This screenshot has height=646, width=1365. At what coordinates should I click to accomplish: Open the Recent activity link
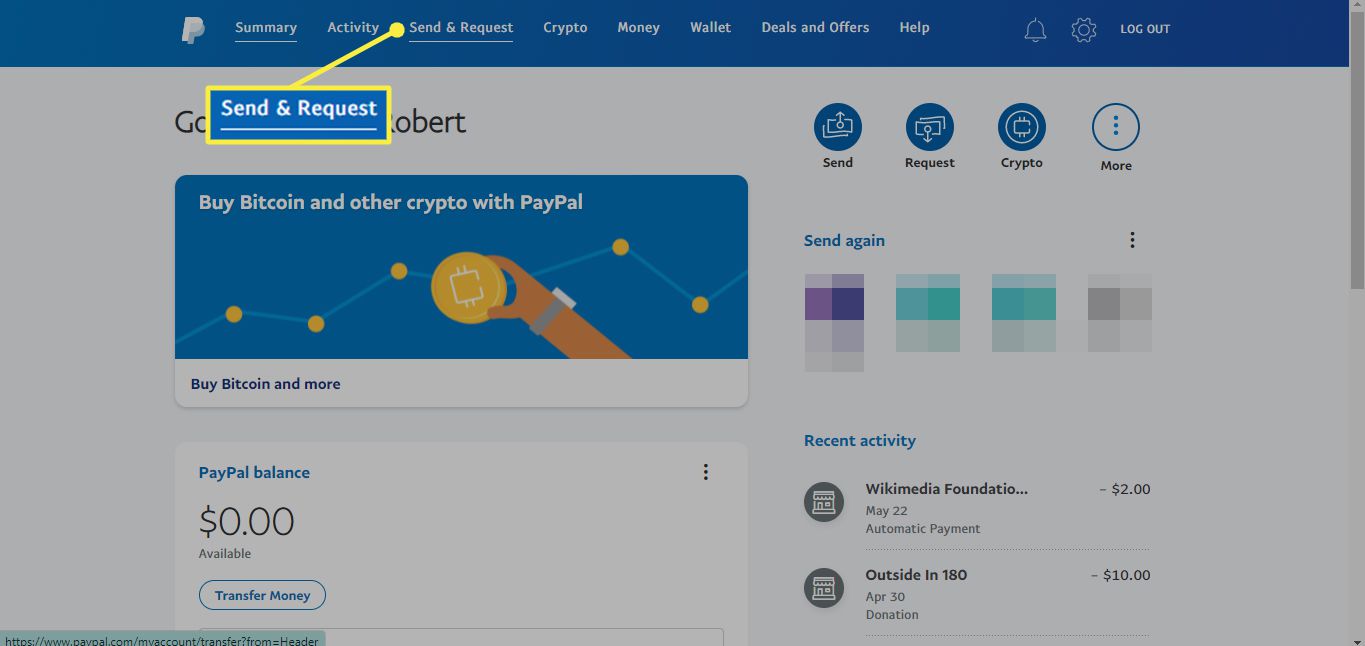[860, 441]
